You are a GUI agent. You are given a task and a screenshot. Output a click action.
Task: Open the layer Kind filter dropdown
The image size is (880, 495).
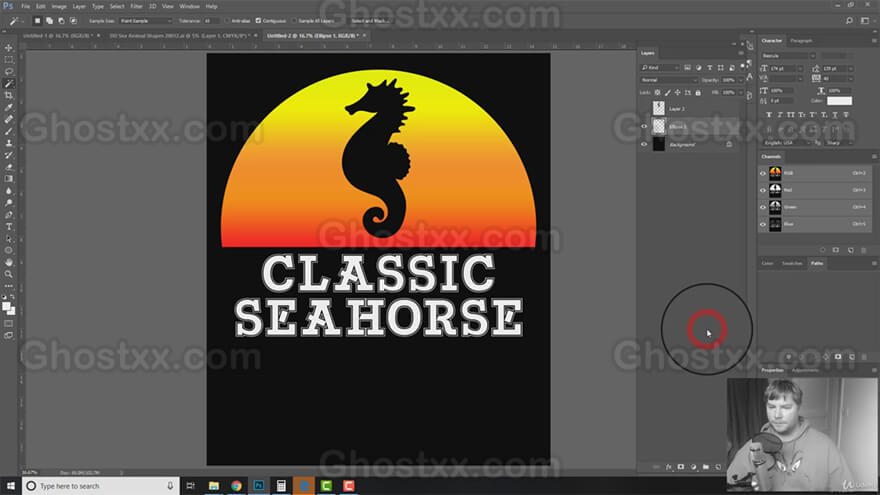click(660, 68)
